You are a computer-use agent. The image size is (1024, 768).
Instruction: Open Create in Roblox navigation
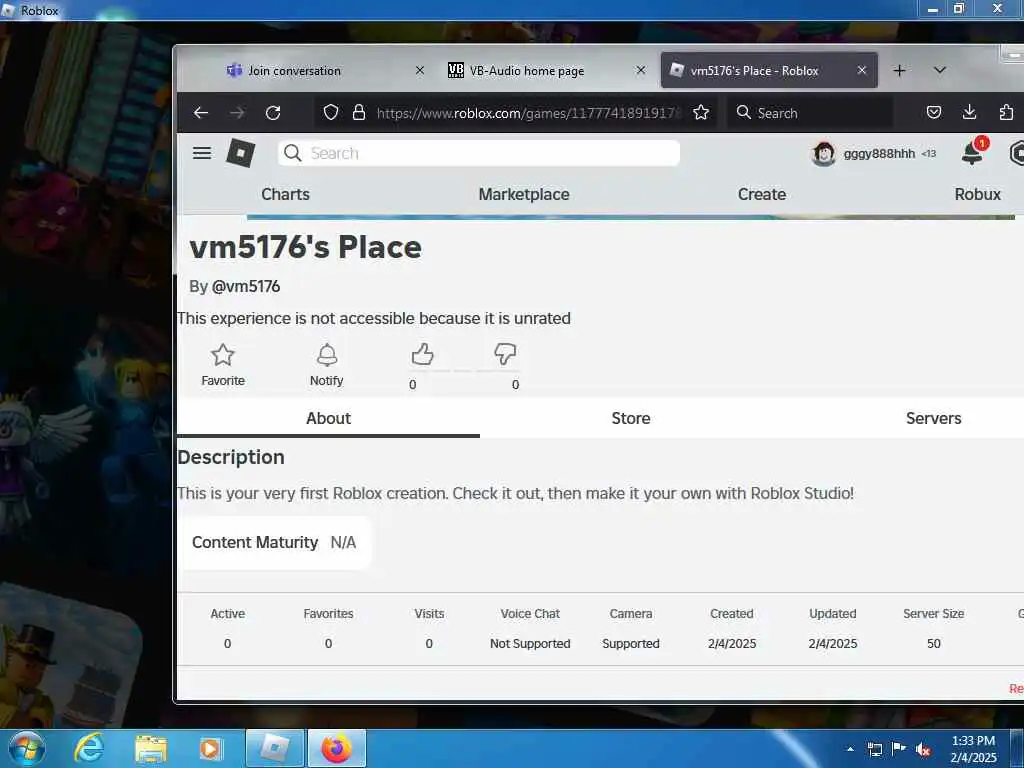coord(761,194)
